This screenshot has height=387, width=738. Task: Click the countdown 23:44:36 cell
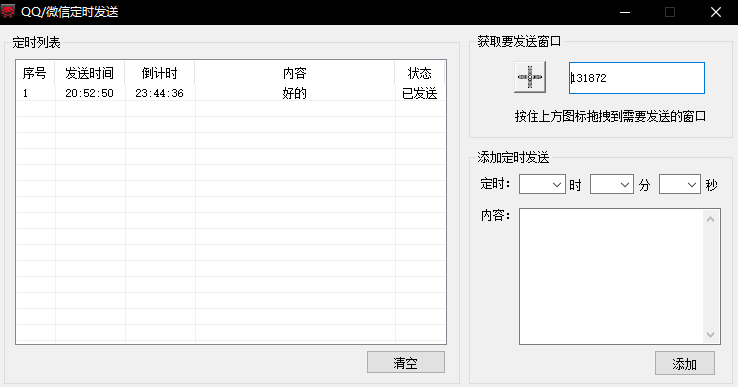[160, 93]
